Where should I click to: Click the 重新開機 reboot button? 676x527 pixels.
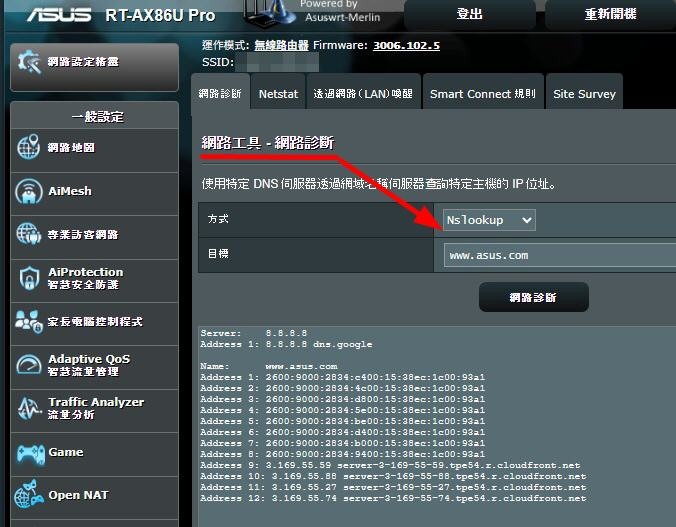coord(610,14)
